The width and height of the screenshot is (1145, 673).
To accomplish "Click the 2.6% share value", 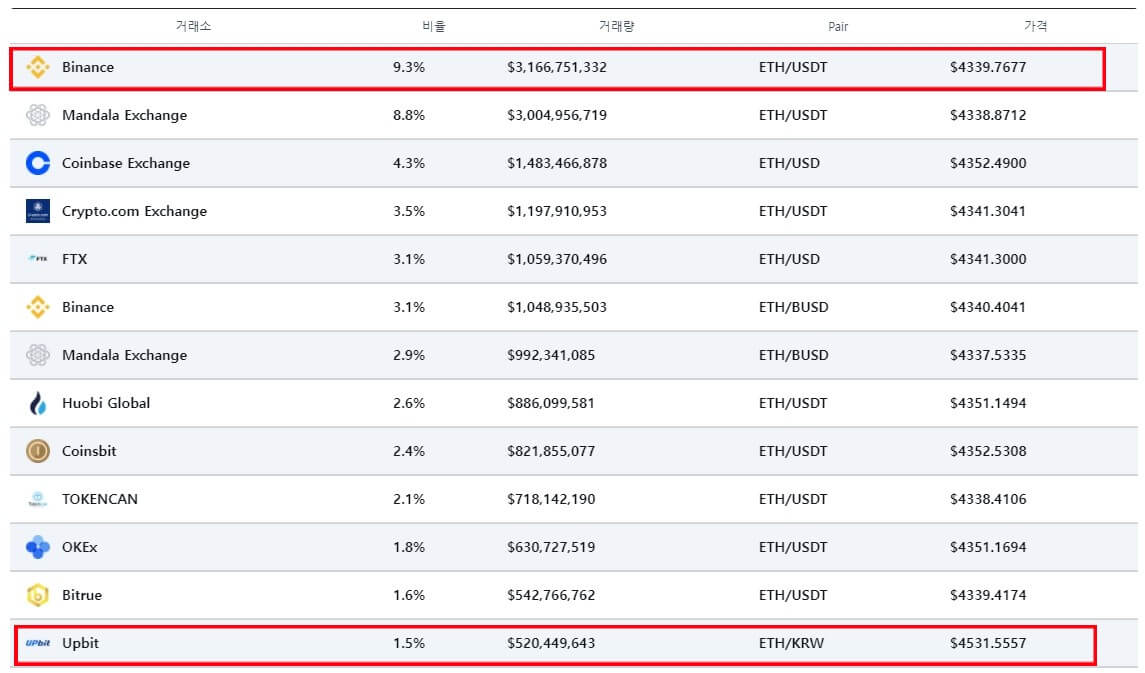I will tap(409, 404).
